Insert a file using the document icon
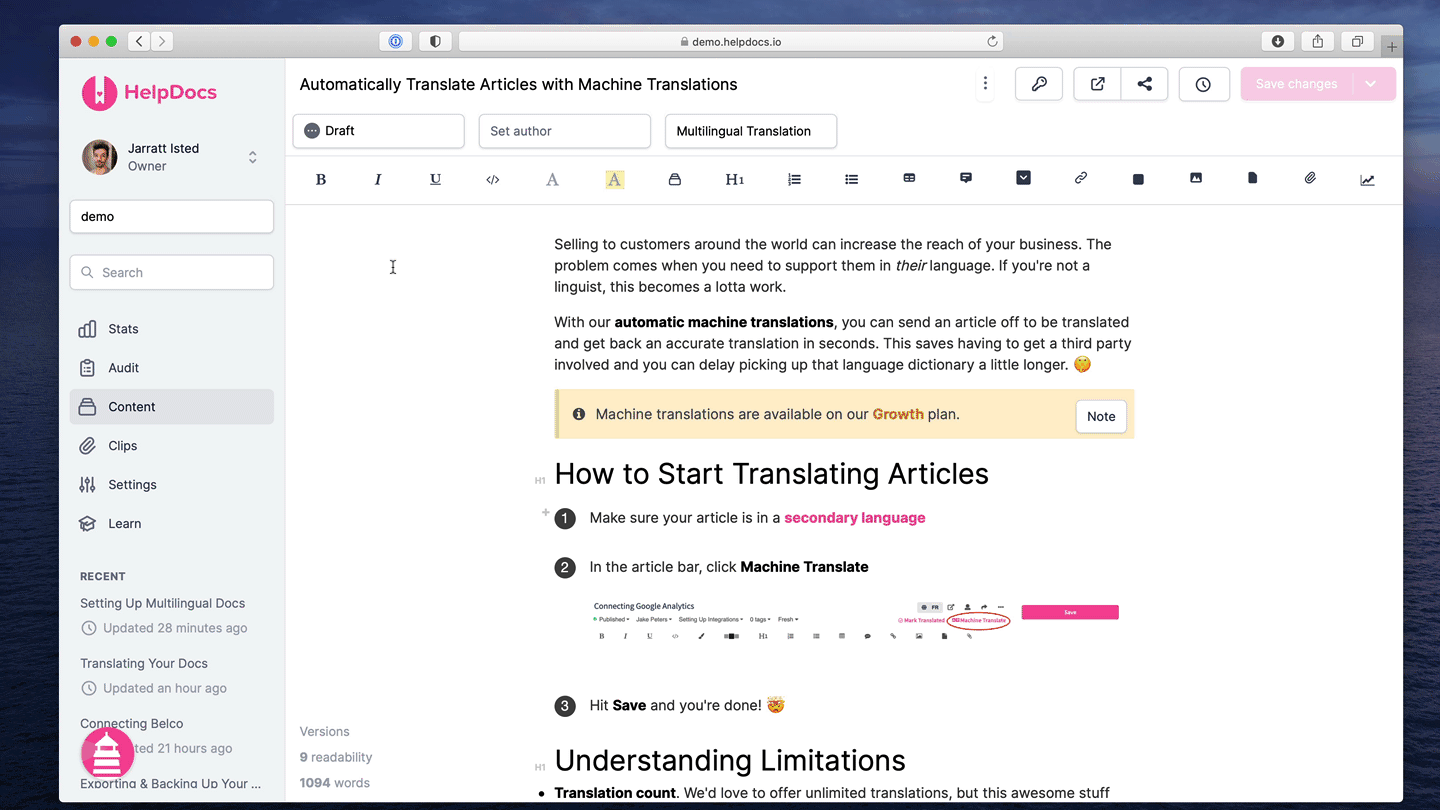This screenshot has width=1440, height=810. 1252,178
